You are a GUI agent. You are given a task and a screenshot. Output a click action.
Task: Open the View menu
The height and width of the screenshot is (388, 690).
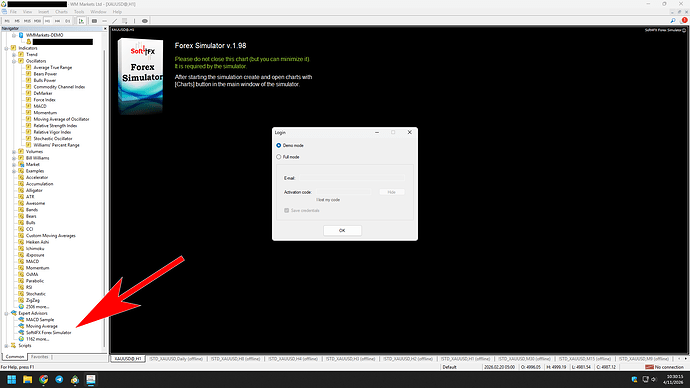(27, 12)
